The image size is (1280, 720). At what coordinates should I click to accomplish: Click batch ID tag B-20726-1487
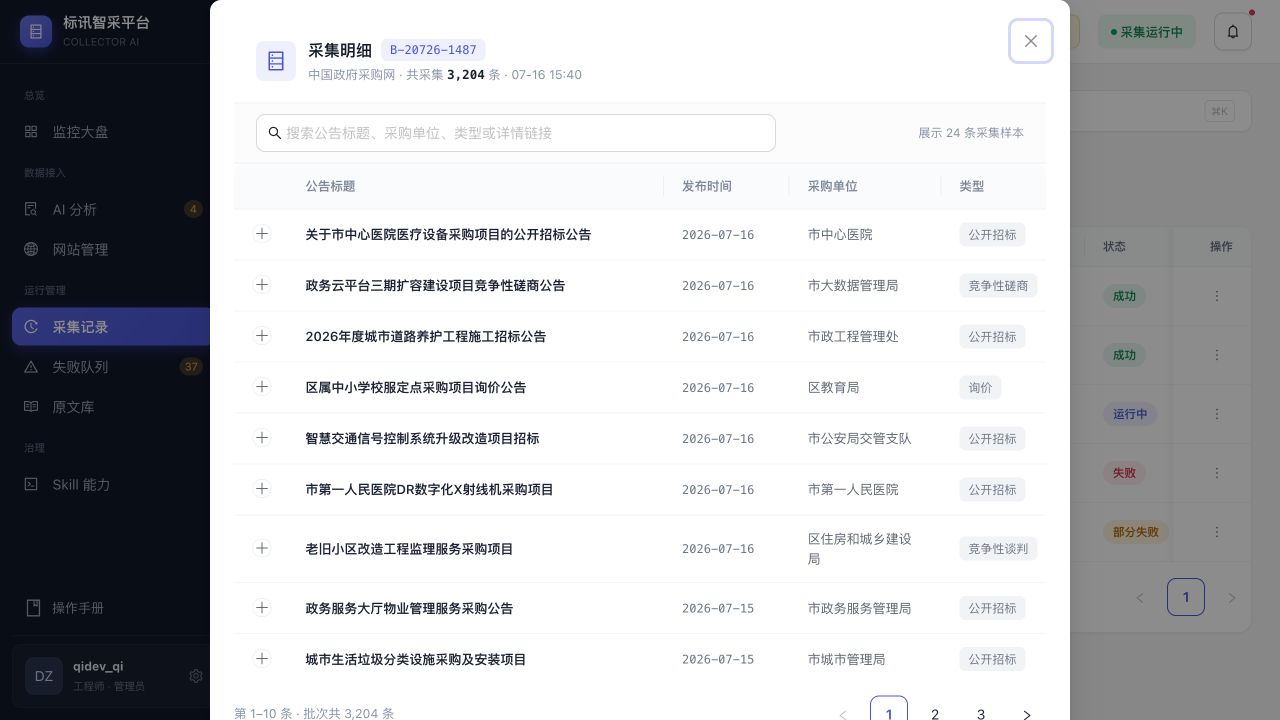pos(433,50)
